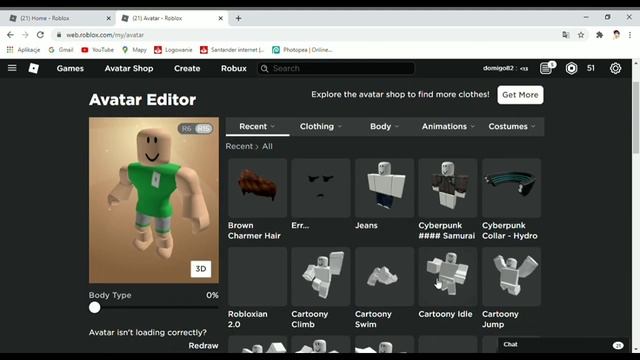Screen dimensions: 640x360
Task: Open the Mapy bookmark
Action: click(x=134, y=50)
